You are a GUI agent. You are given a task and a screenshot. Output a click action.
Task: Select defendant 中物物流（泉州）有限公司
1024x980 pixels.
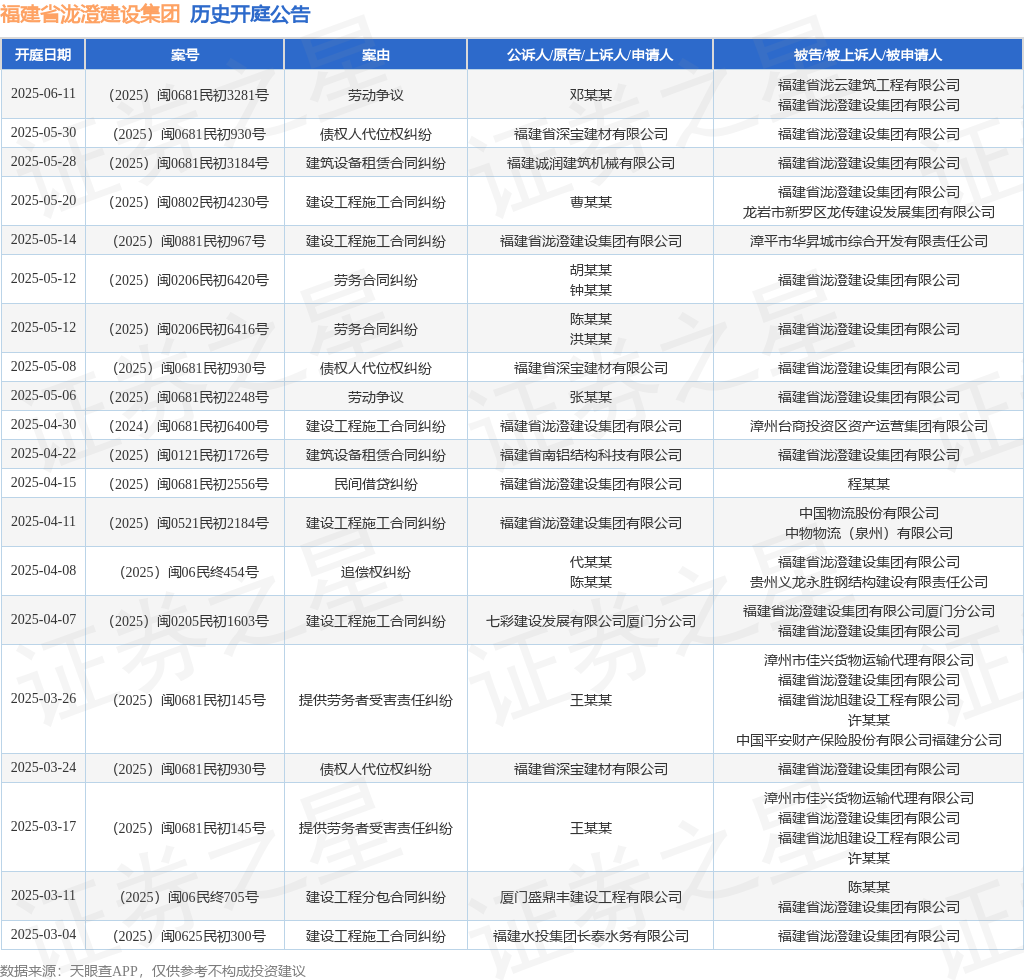[x=869, y=533]
